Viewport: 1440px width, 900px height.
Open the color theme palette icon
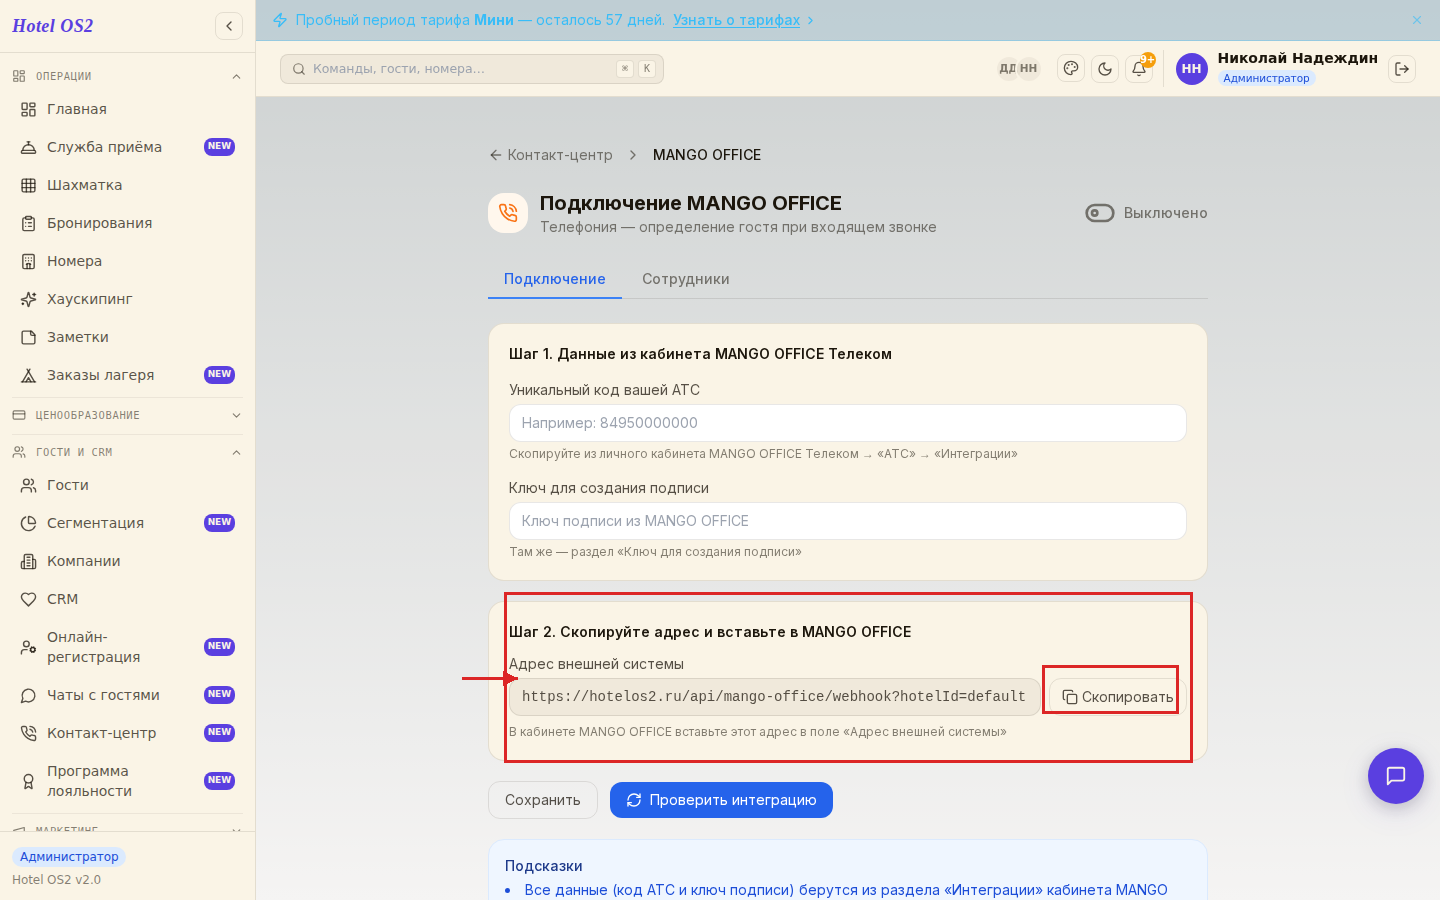1071,69
